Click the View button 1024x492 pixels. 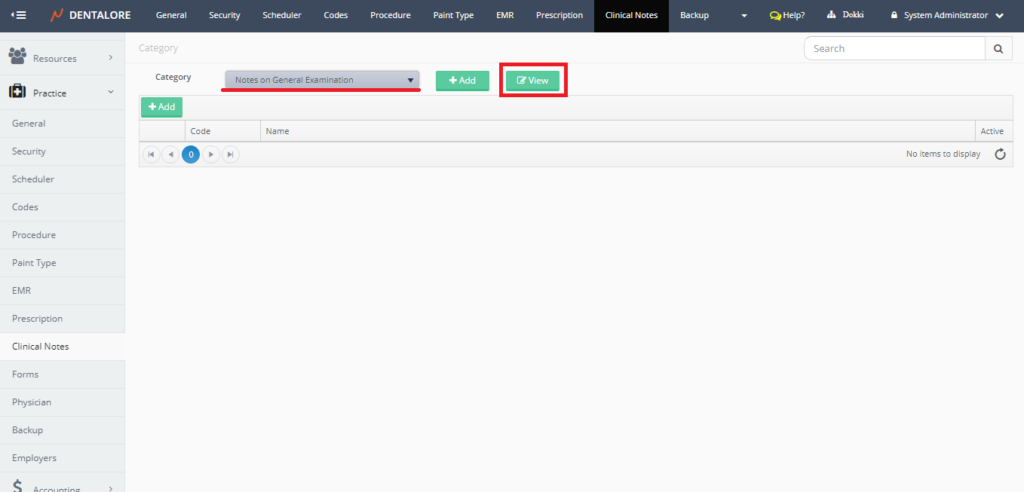pyautogui.click(x=533, y=80)
